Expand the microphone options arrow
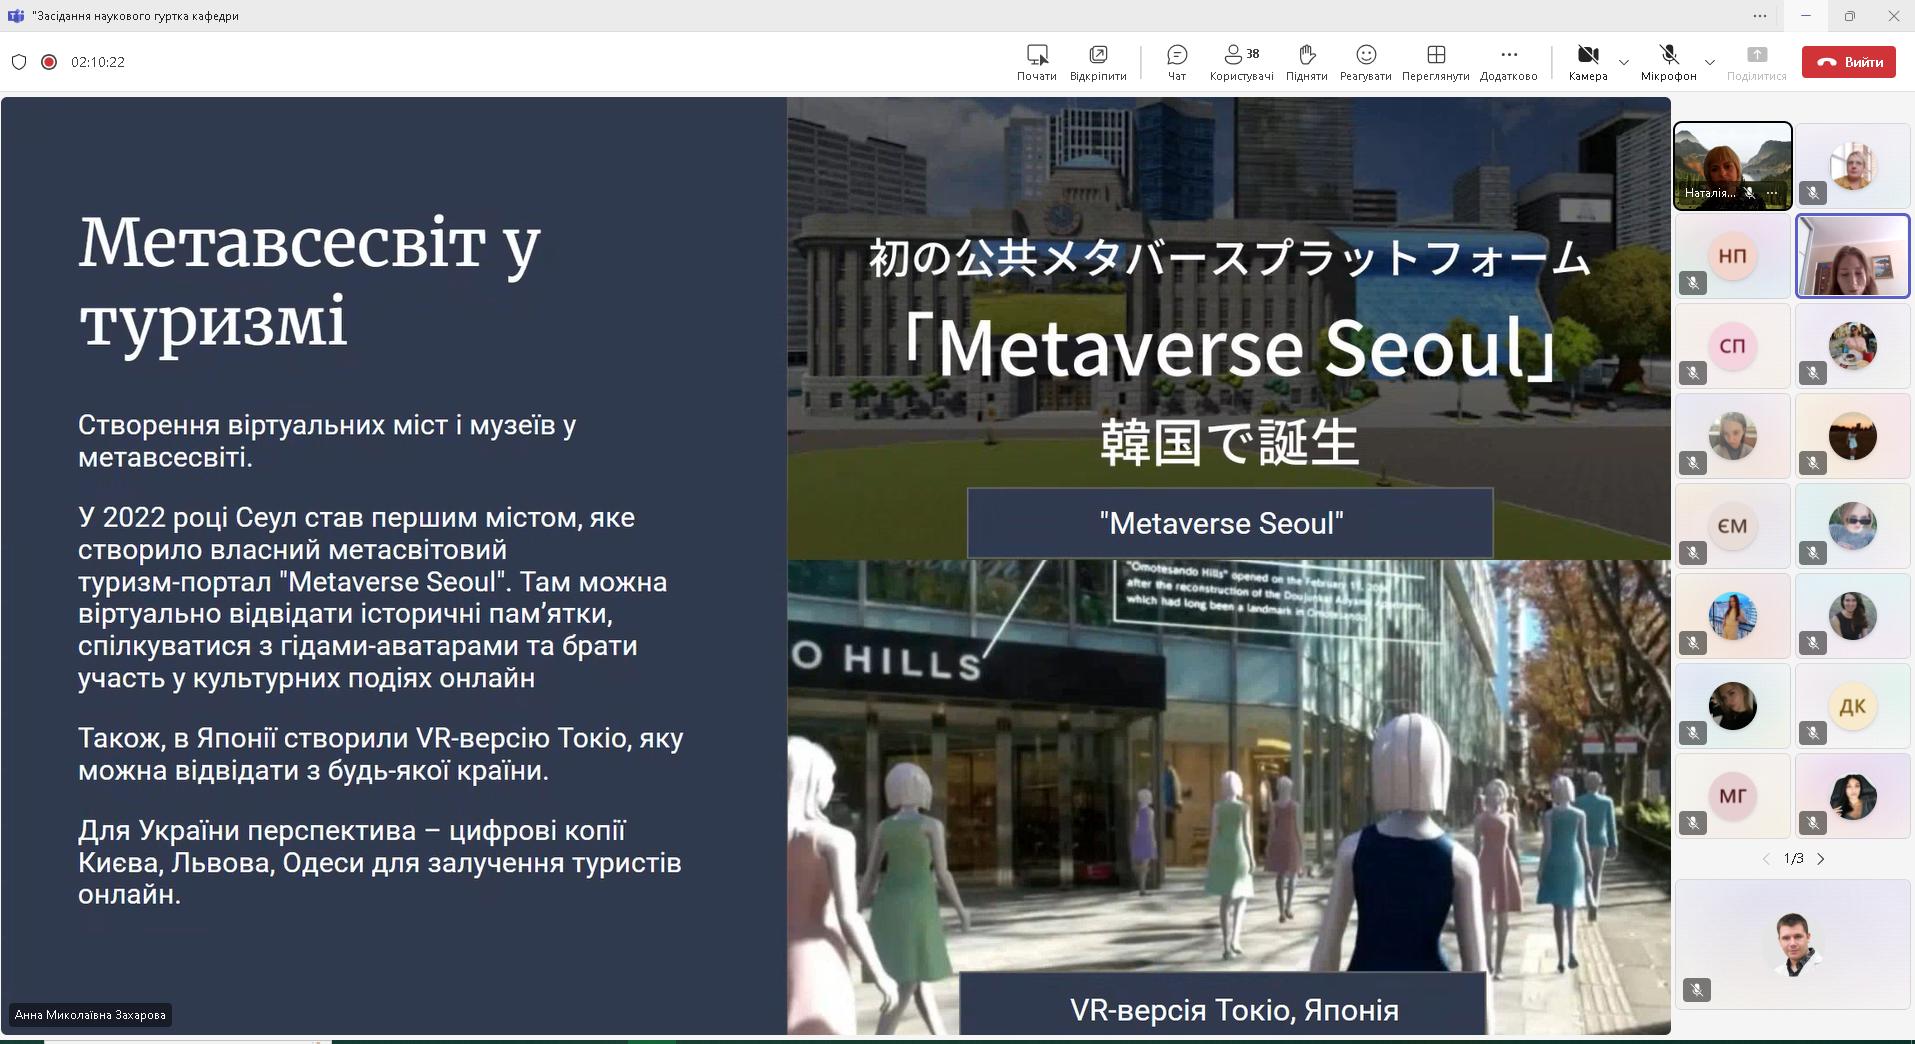The height and width of the screenshot is (1044, 1915). point(1710,62)
